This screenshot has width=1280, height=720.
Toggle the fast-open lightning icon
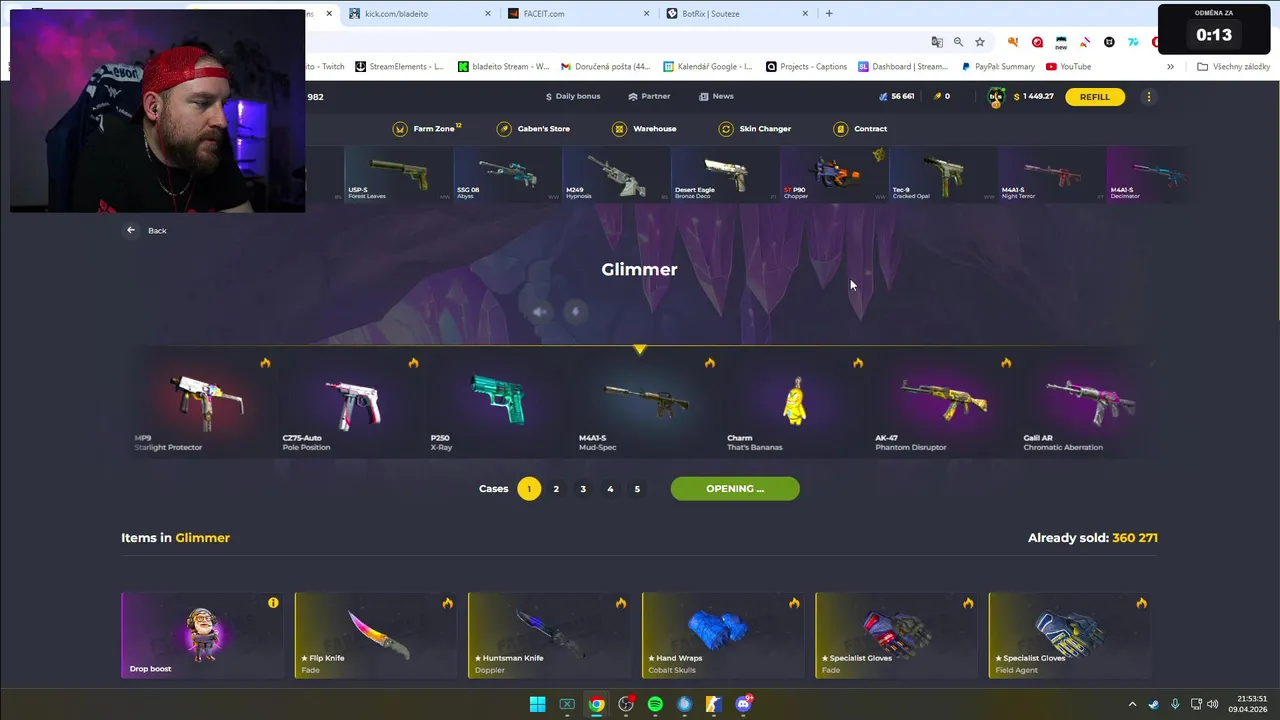coord(575,311)
